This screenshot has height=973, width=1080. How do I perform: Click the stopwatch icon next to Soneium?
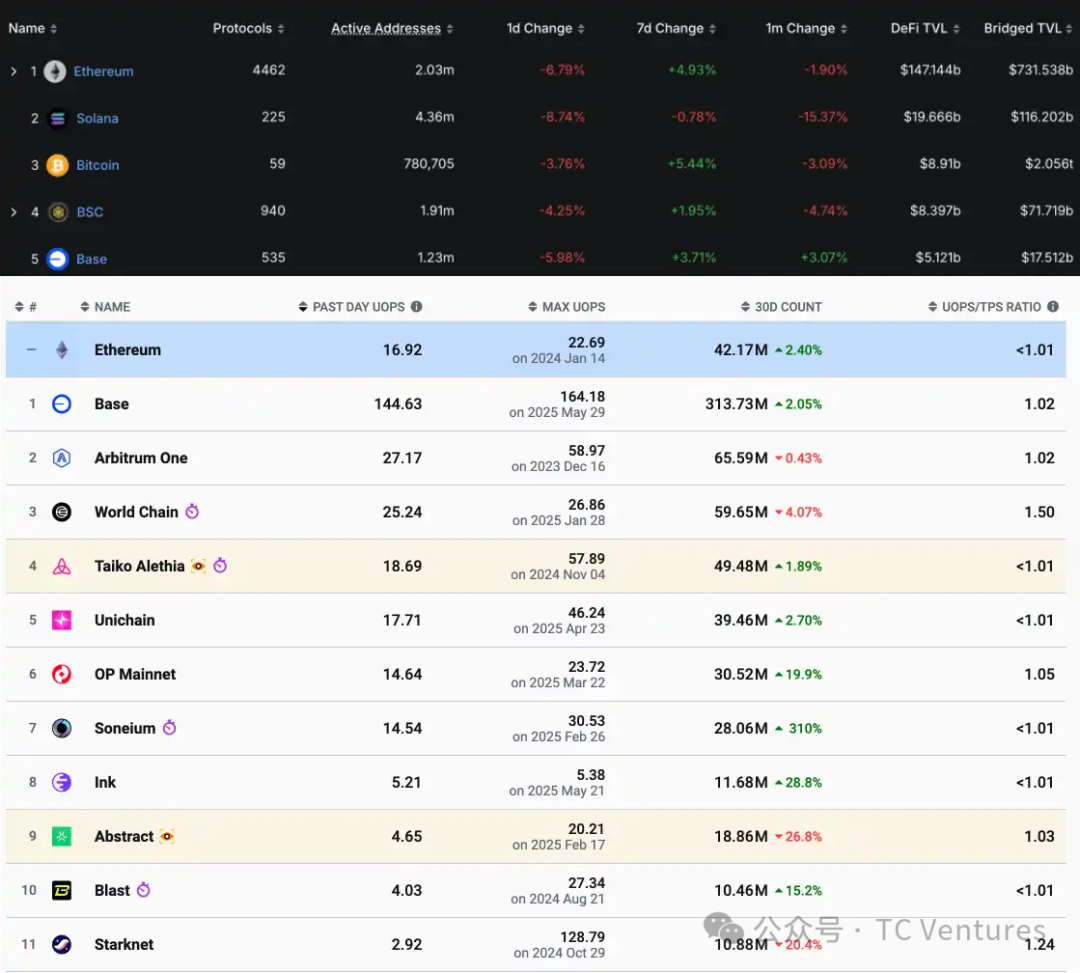tap(169, 727)
